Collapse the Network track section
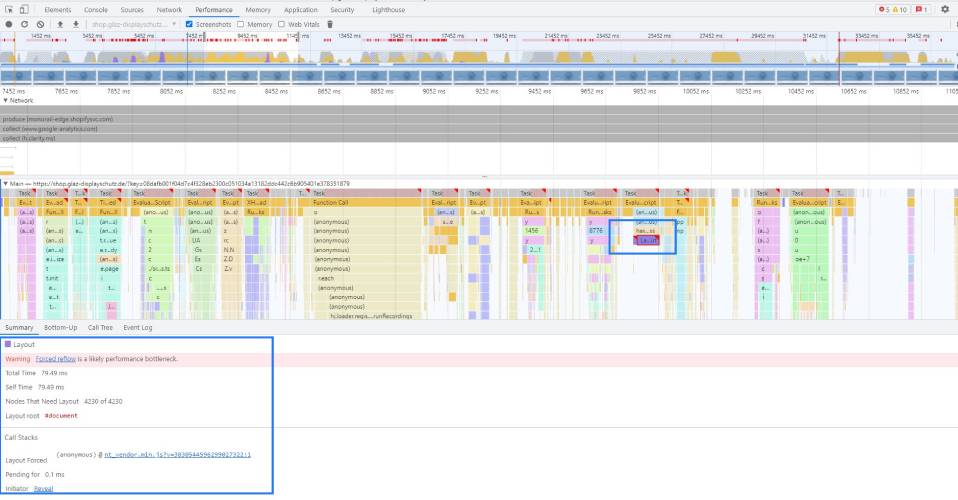Screen dimensions: 958x500 pos(5,100)
